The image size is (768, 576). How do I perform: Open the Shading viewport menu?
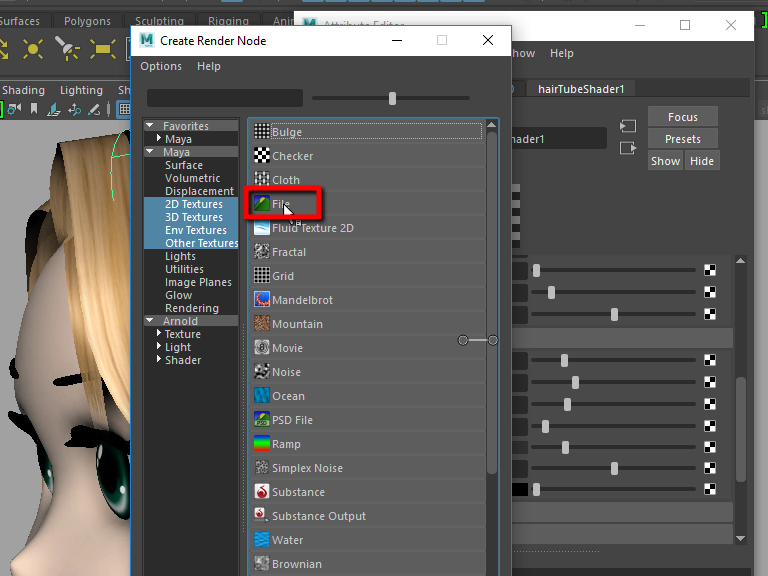(x=23, y=90)
